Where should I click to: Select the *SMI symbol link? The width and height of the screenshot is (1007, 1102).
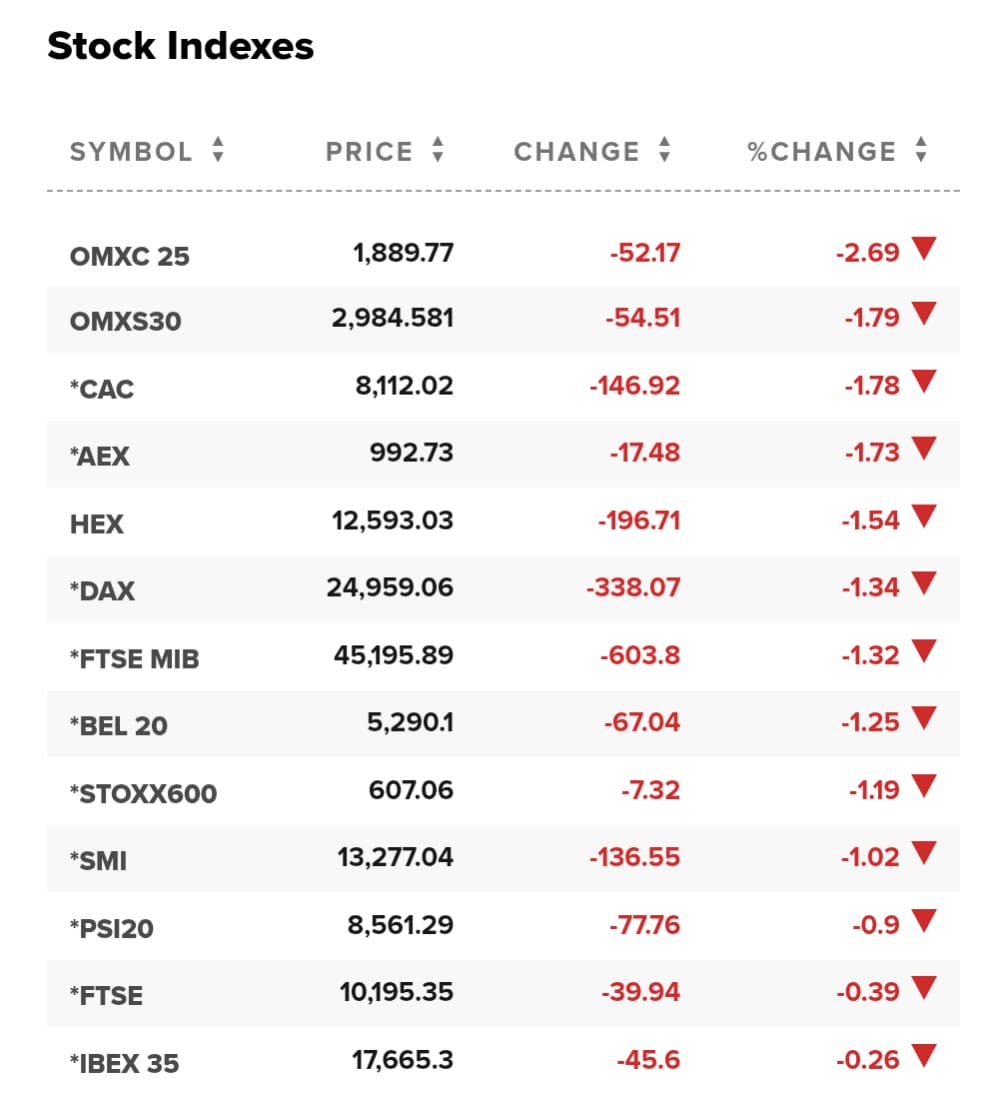(98, 860)
